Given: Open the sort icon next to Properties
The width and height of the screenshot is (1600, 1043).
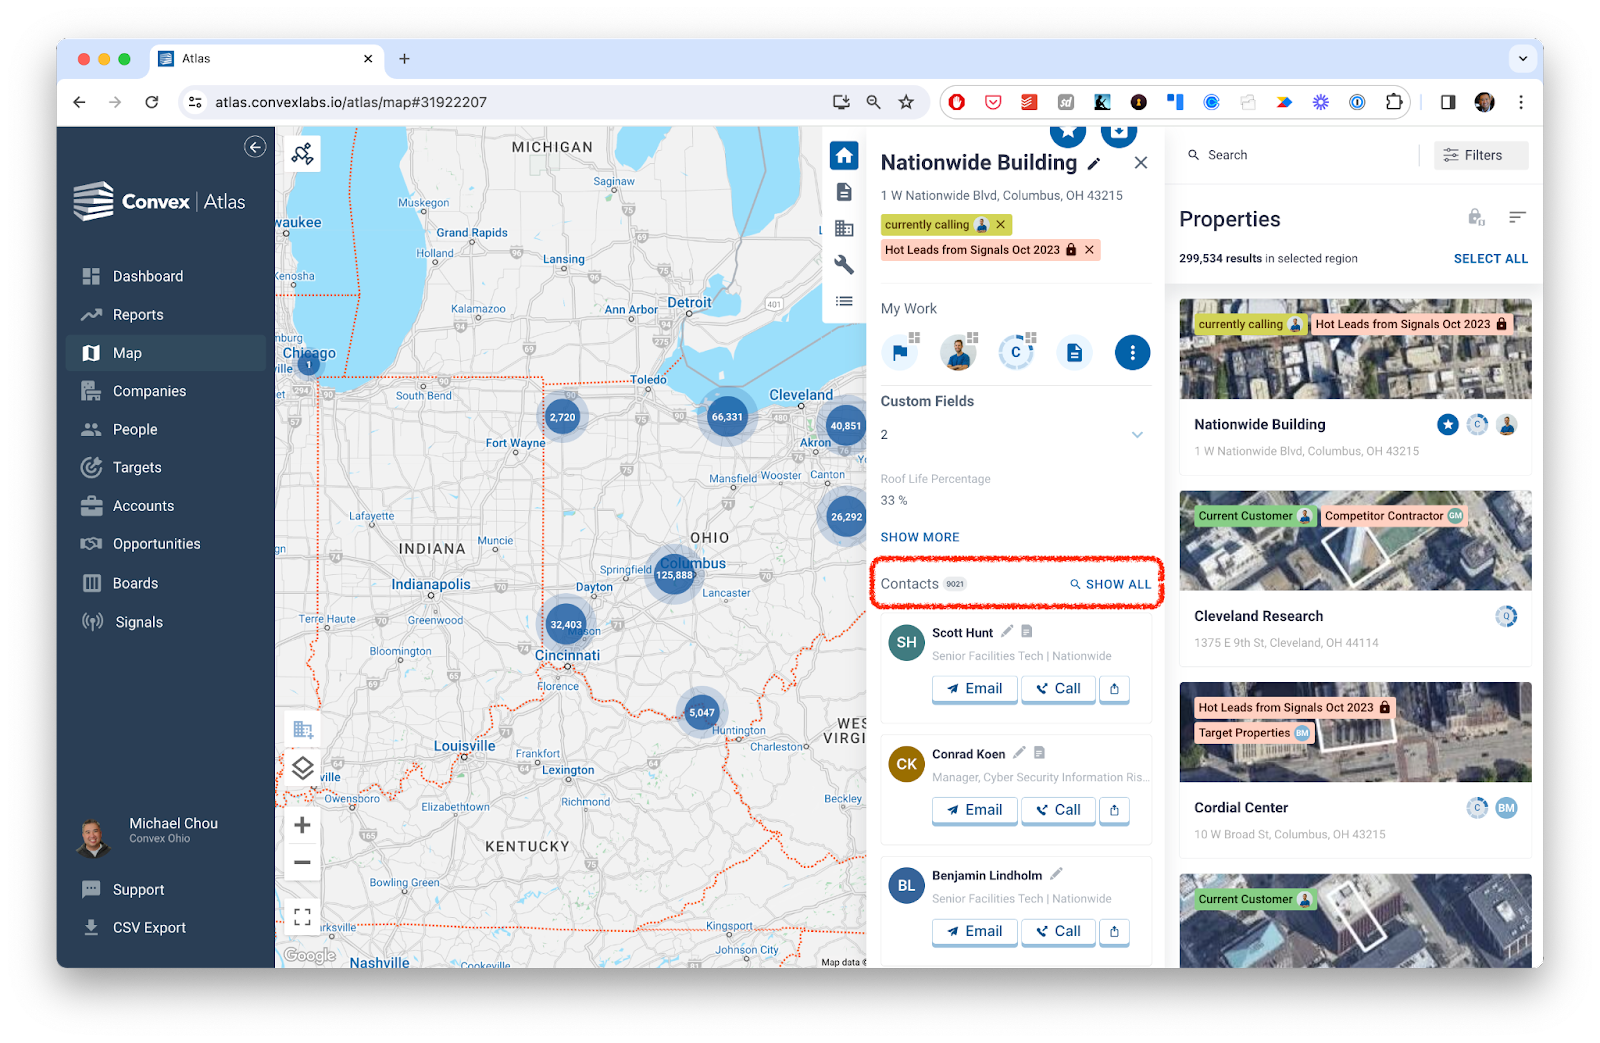Looking at the screenshot, I should (1517, 217).
